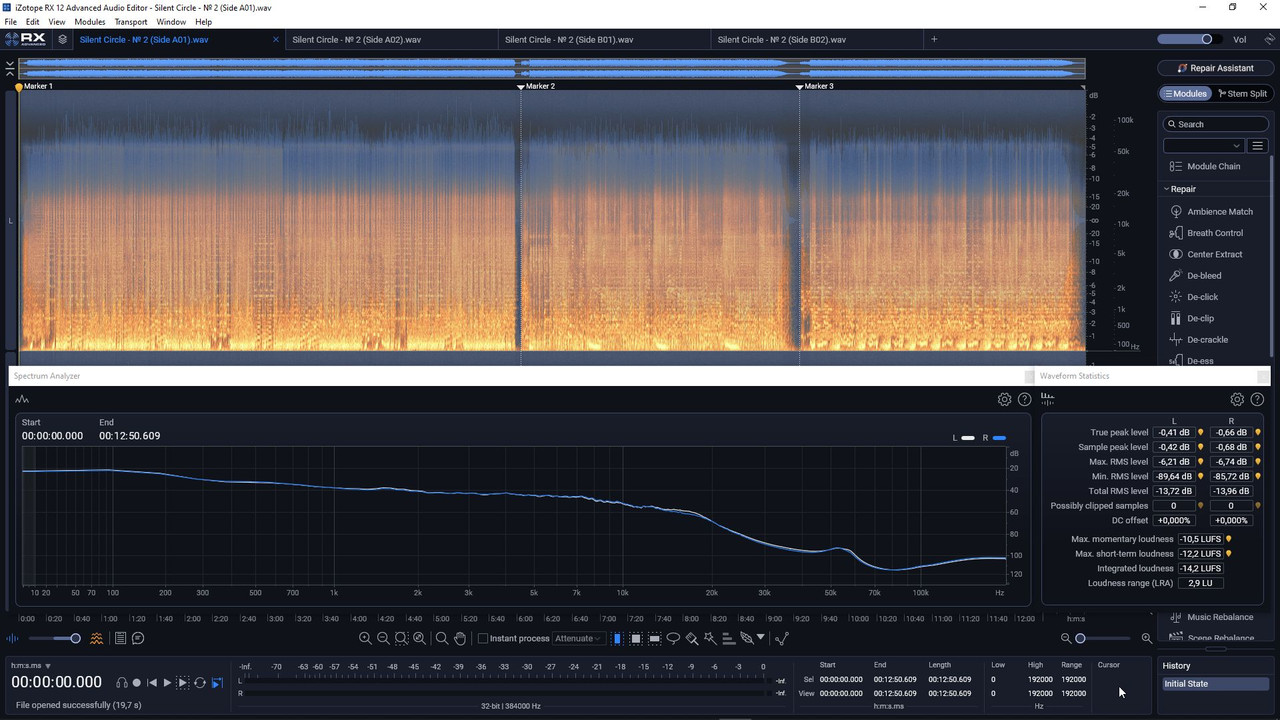This screenshot has height=720, width=1280.
Task: Click the play button
Action: (167, 683)
